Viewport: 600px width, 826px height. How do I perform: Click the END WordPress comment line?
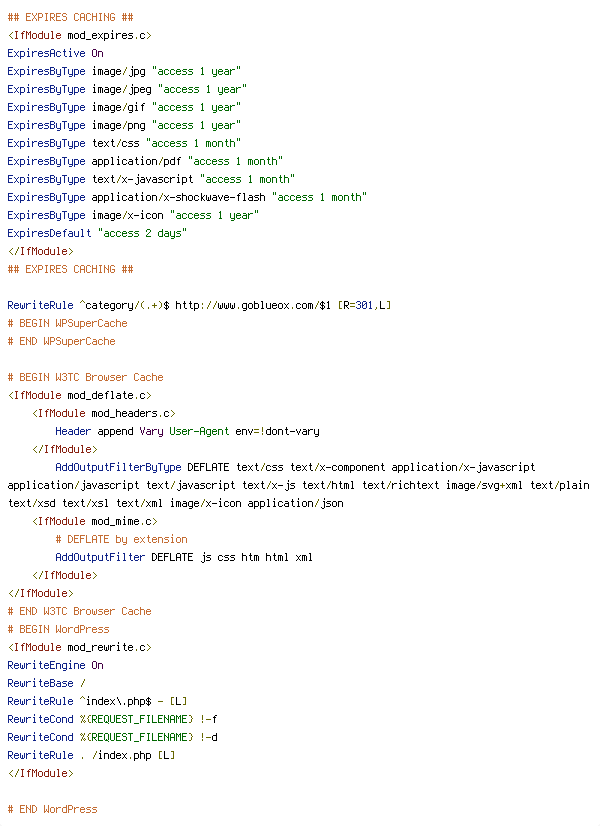[x=53, y=809]
